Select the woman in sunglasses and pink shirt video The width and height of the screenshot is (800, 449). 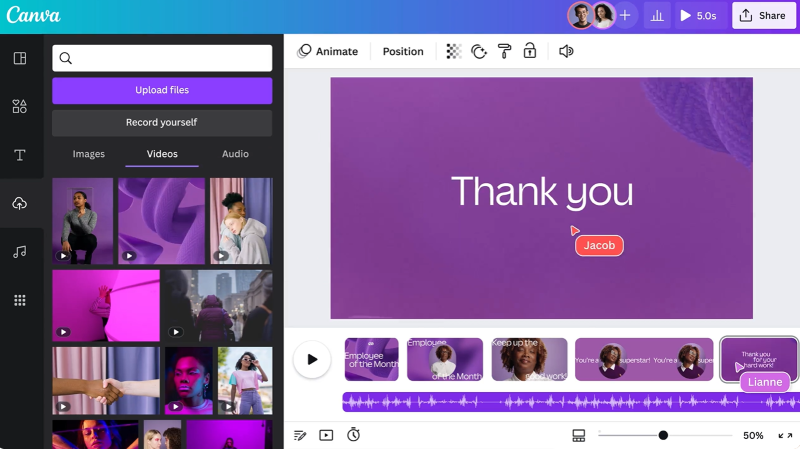point(245,381)
